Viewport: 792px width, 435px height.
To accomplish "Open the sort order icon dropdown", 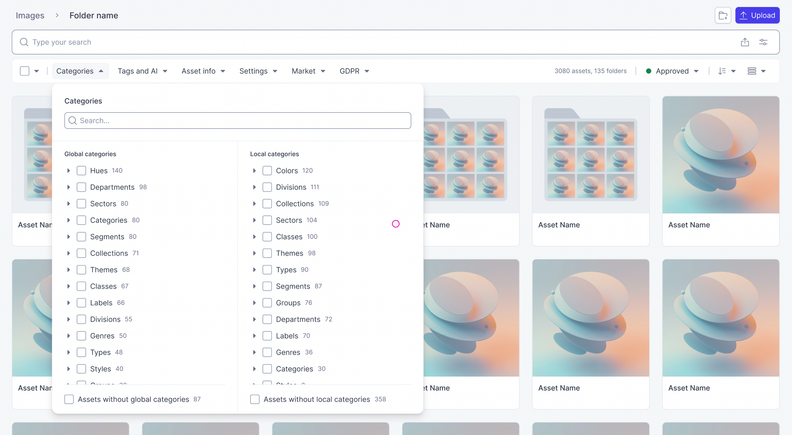I will click(726, 71).
